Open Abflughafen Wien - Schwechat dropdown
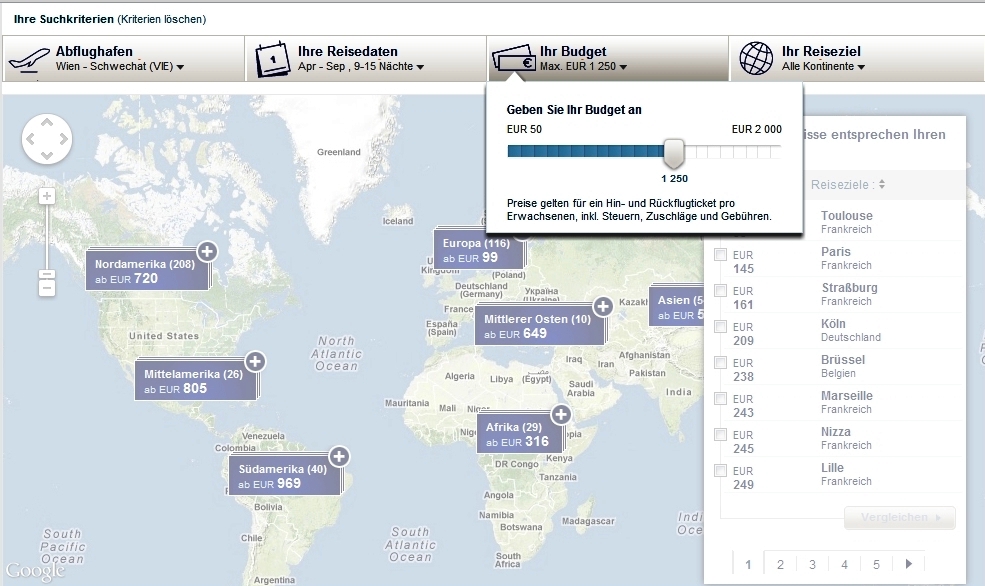 point(119,67)
